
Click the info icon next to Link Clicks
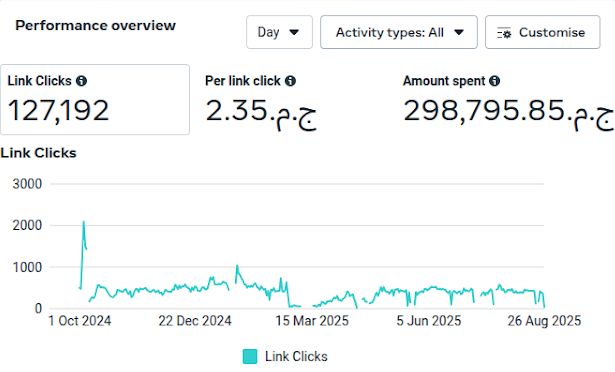coord(81,81)
